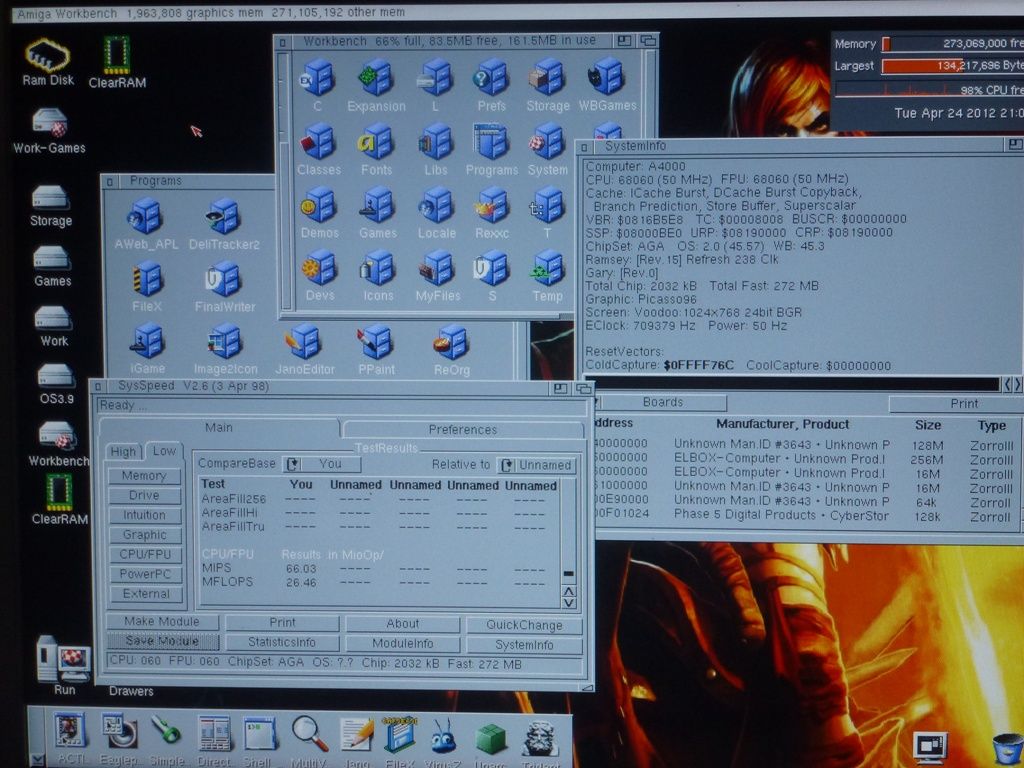Run the CPU/FPU test button
Screen dimensions: 1024x768
(x=146, y=554)
